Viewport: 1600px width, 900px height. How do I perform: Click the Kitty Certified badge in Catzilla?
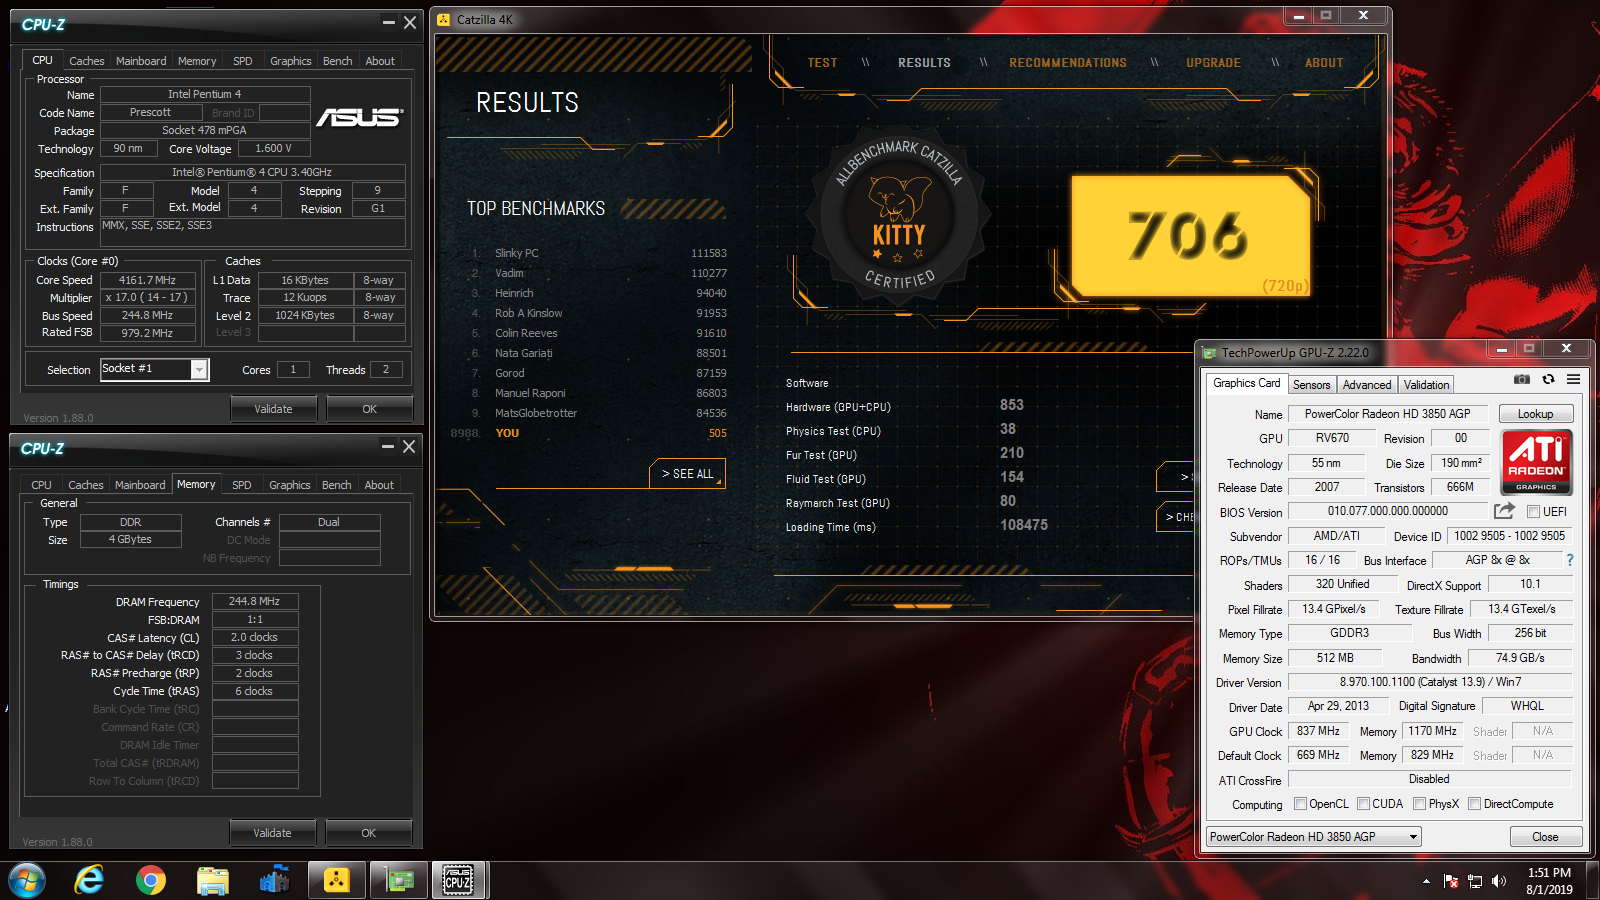[x=899, y=215]
